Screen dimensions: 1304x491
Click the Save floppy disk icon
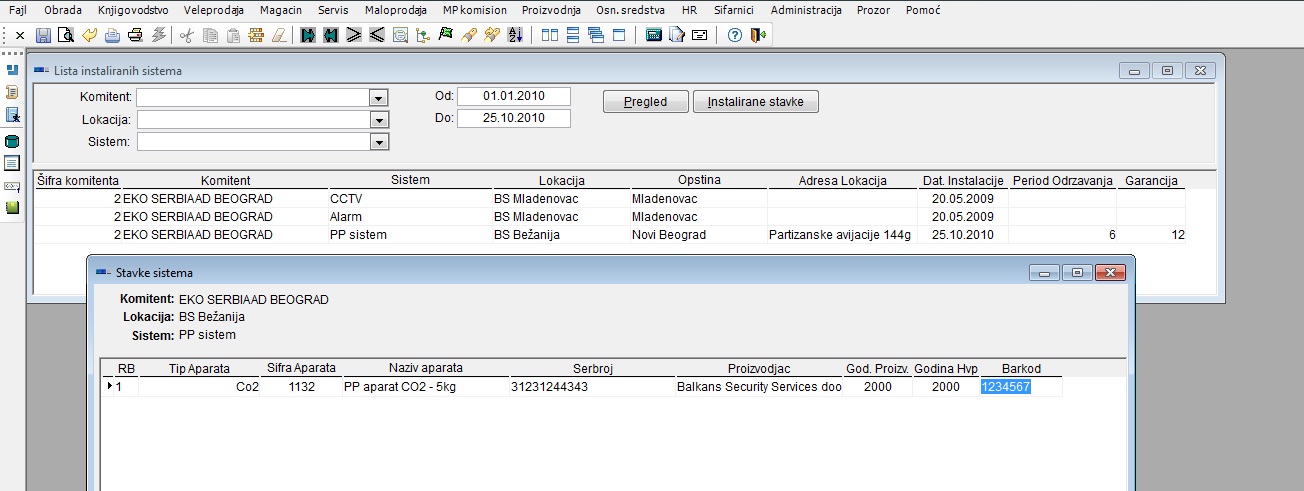click(x=43, y=35)
